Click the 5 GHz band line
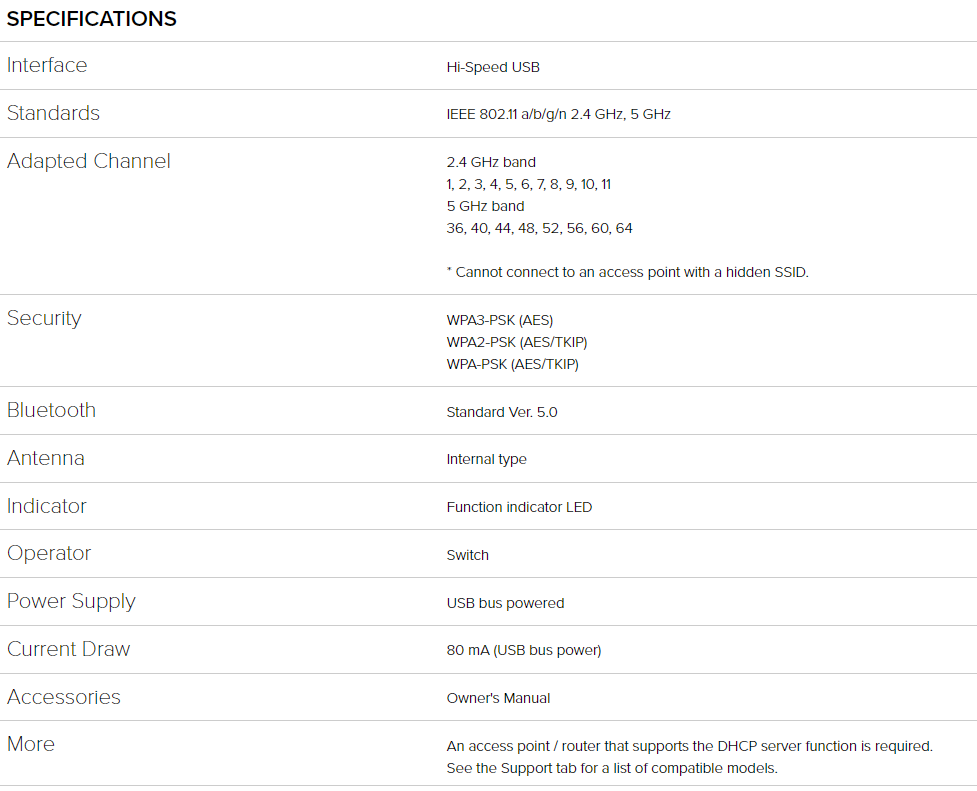 coord(485,206)
